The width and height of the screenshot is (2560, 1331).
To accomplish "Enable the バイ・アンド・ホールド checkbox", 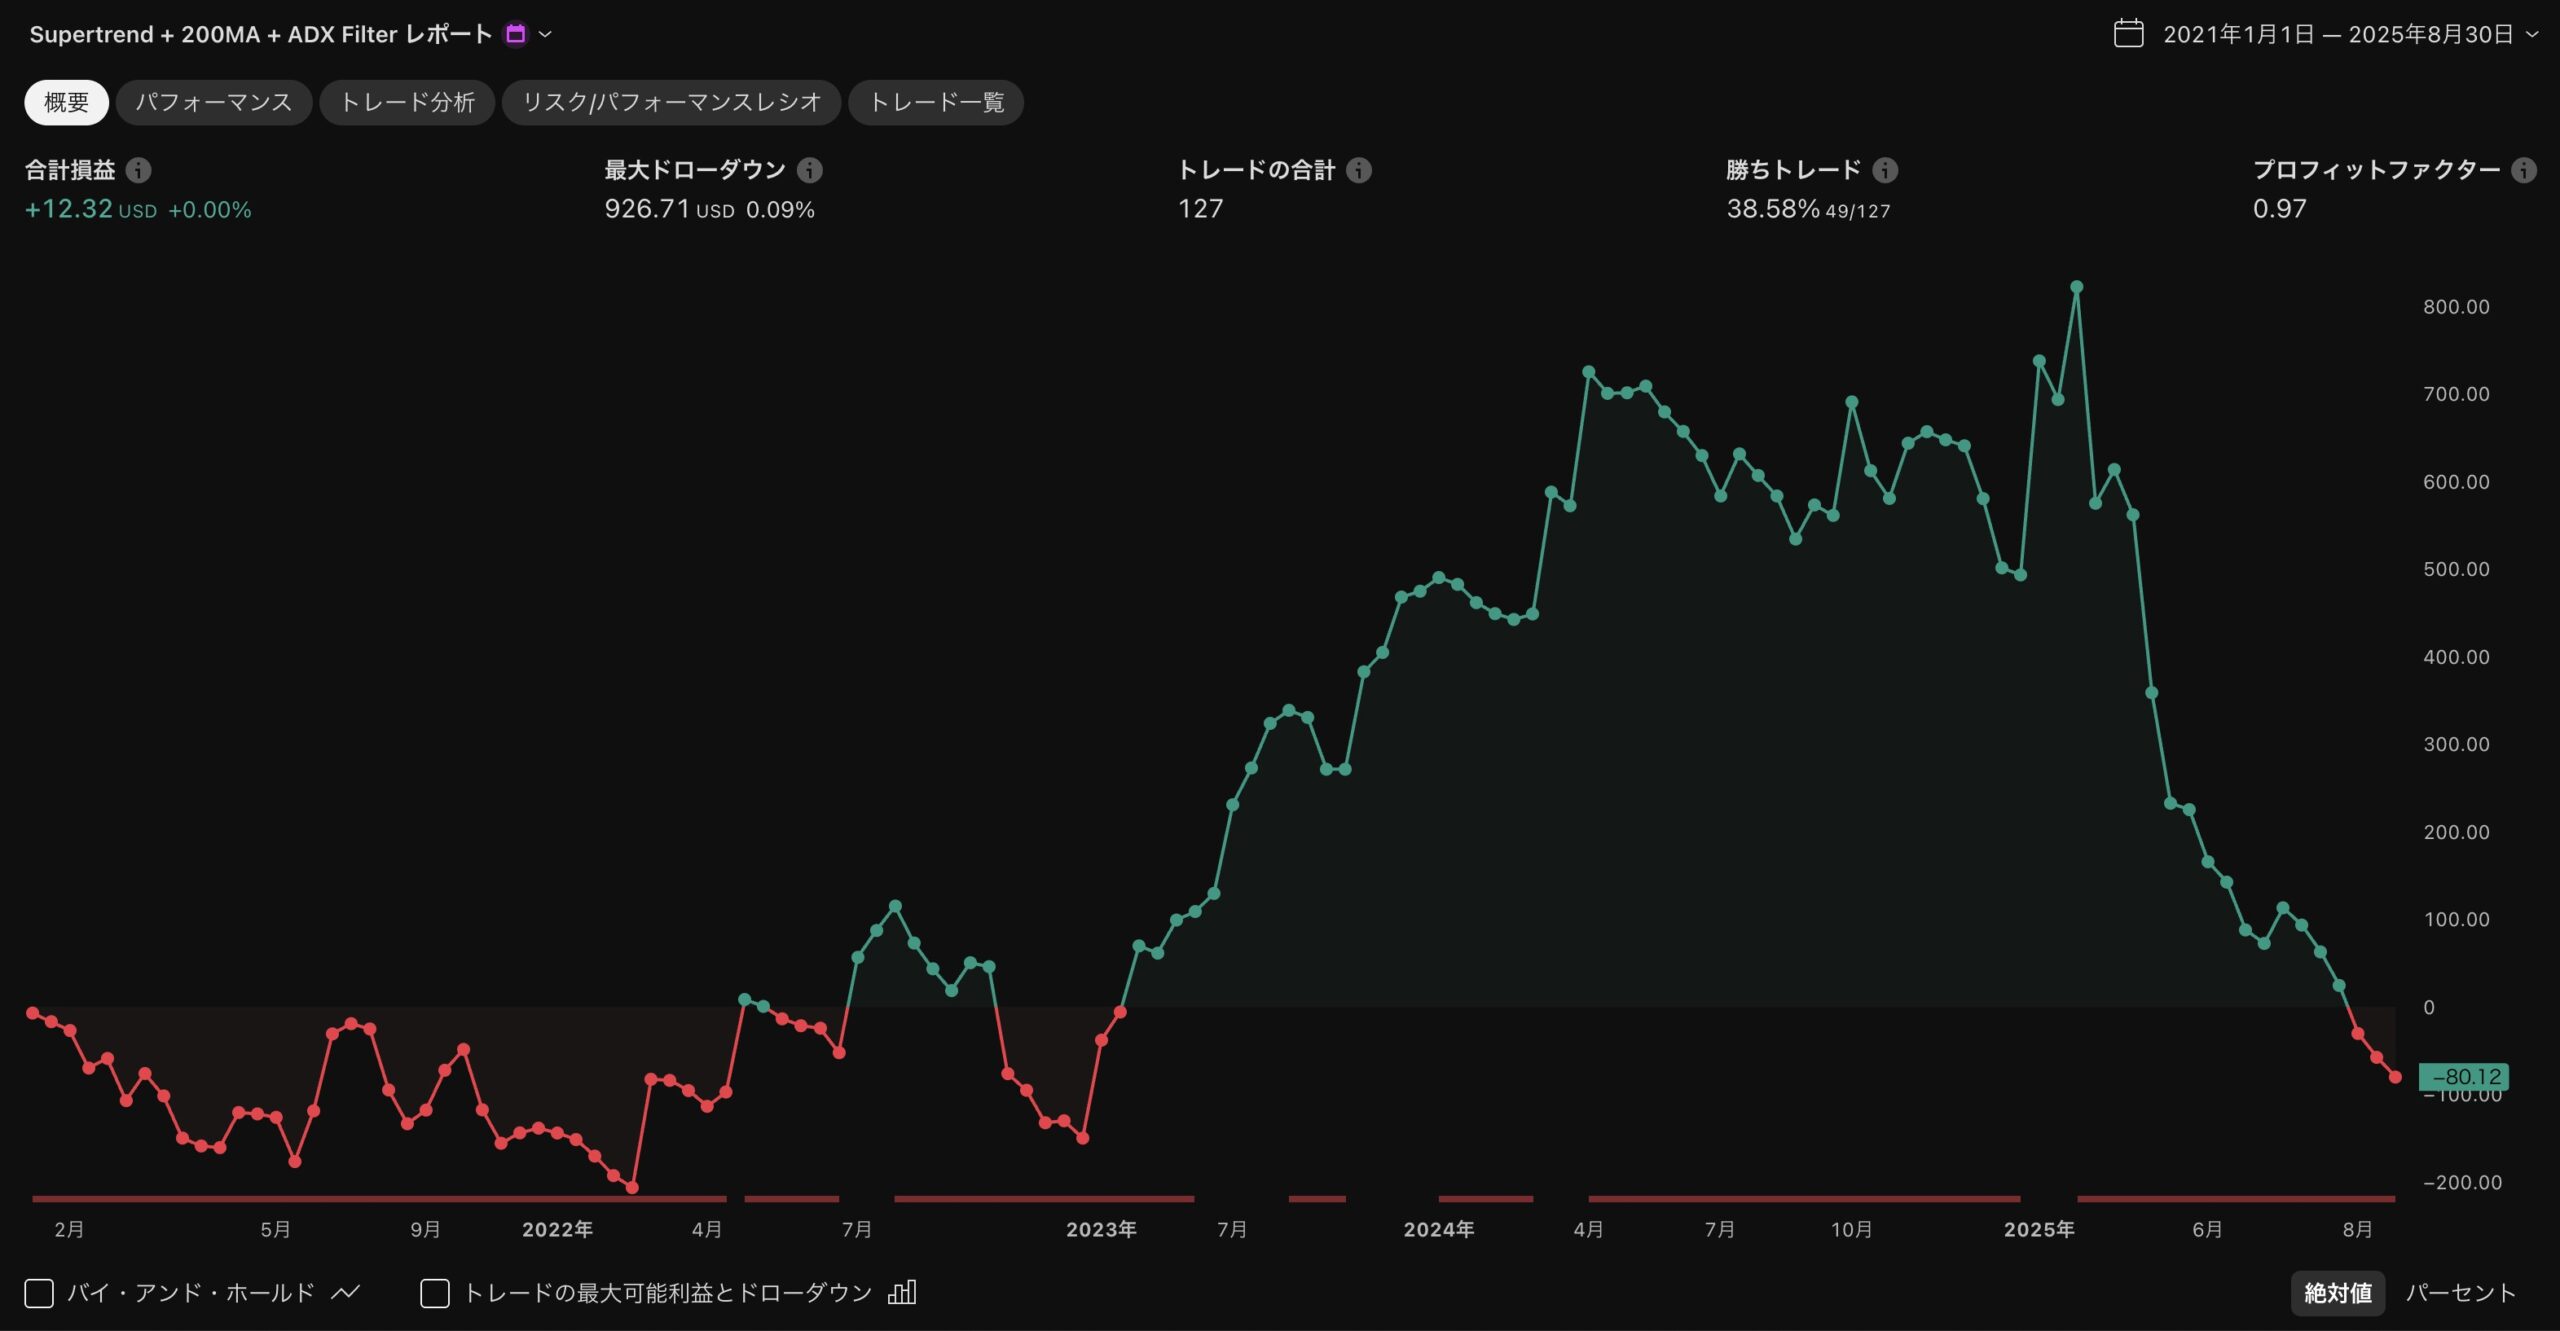I will coord(39,1293).
